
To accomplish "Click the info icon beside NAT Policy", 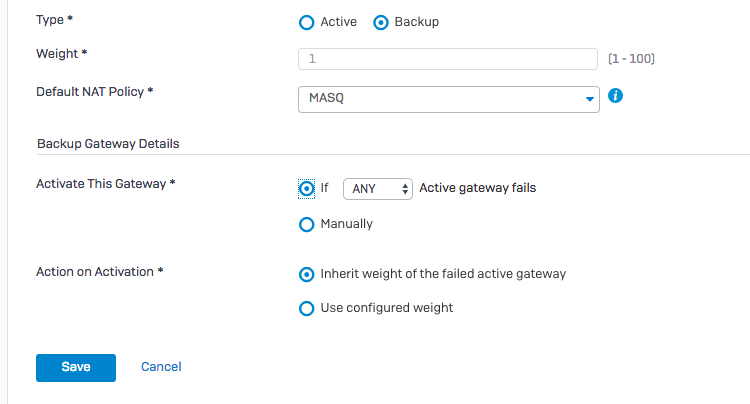I will tap(615, 96).
